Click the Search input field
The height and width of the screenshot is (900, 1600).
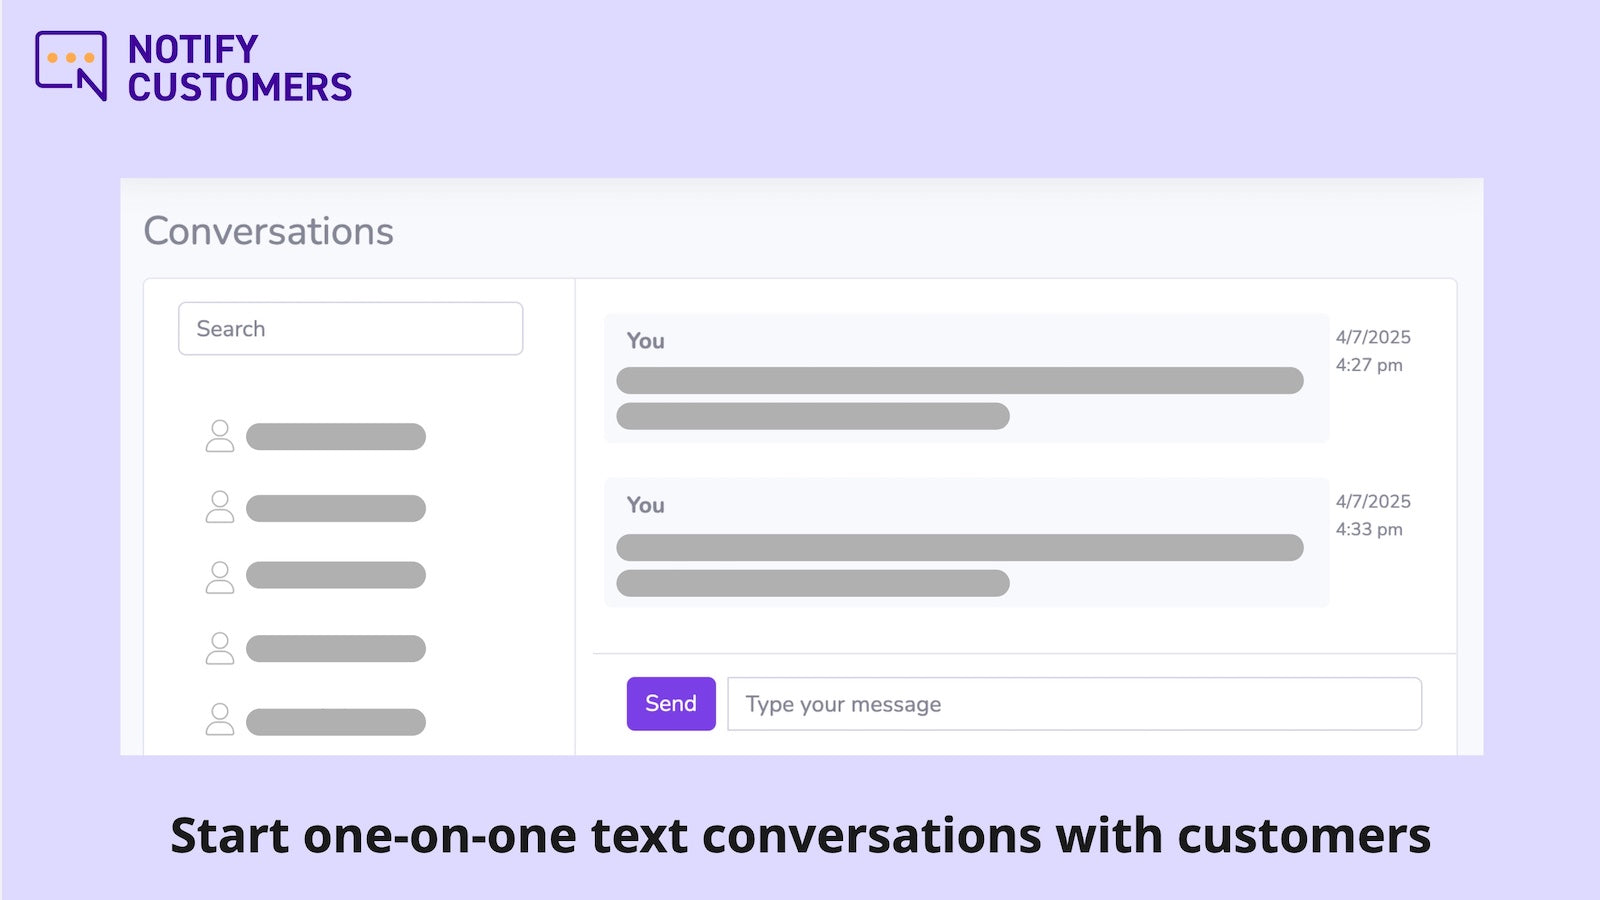tap(350, 328)
